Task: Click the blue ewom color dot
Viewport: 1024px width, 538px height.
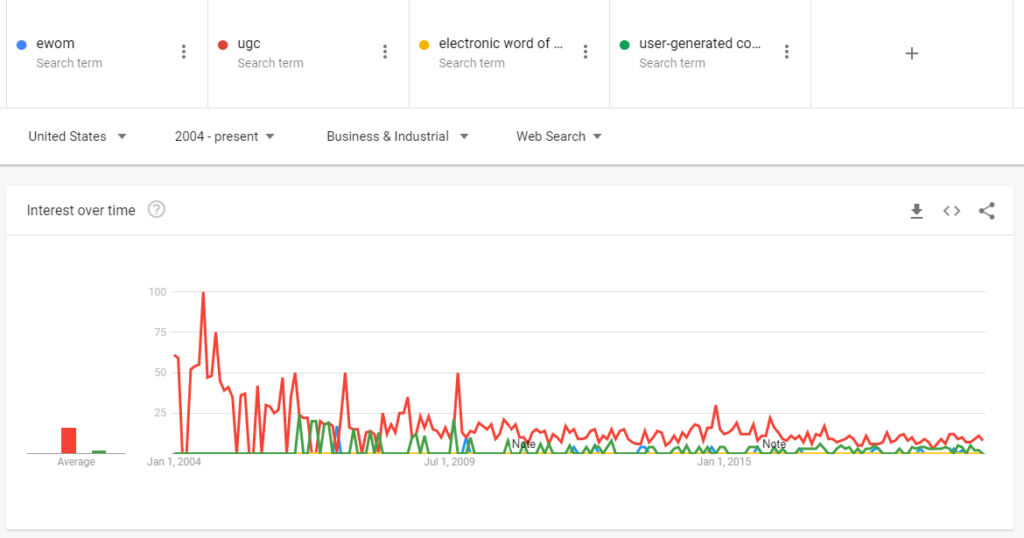Action: tap(22, 45)
